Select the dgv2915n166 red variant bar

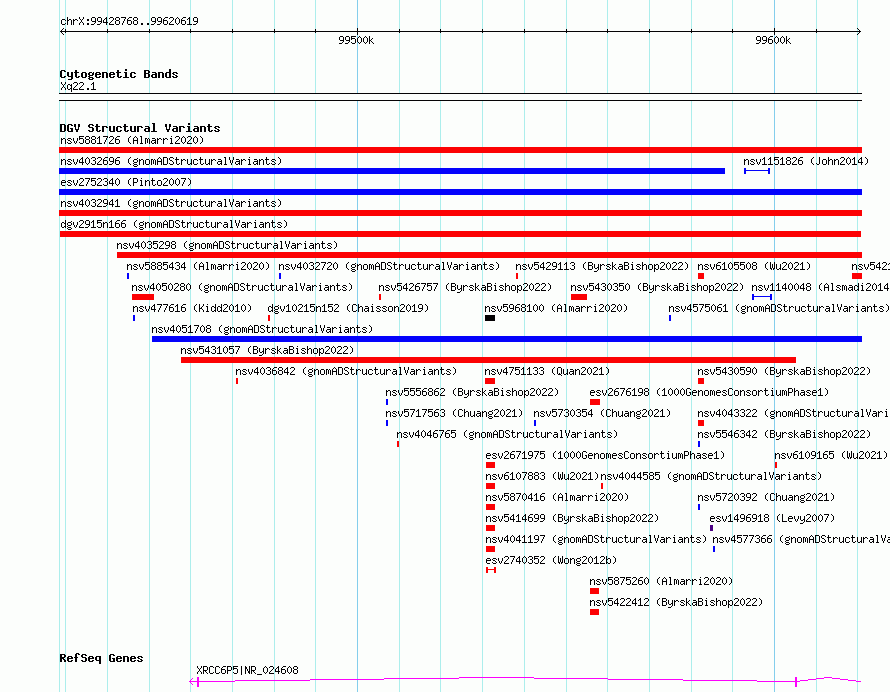460,234
